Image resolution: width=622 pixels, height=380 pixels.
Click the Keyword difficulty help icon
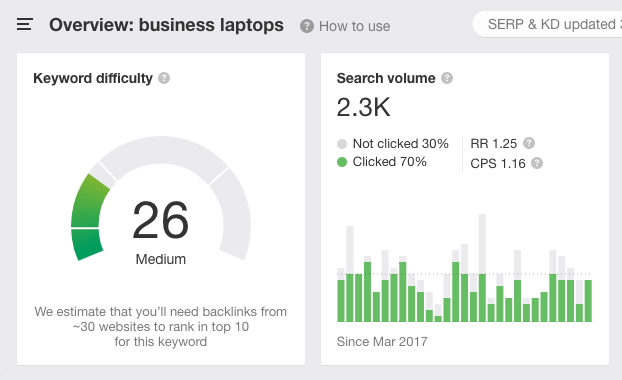pos(164,78)
